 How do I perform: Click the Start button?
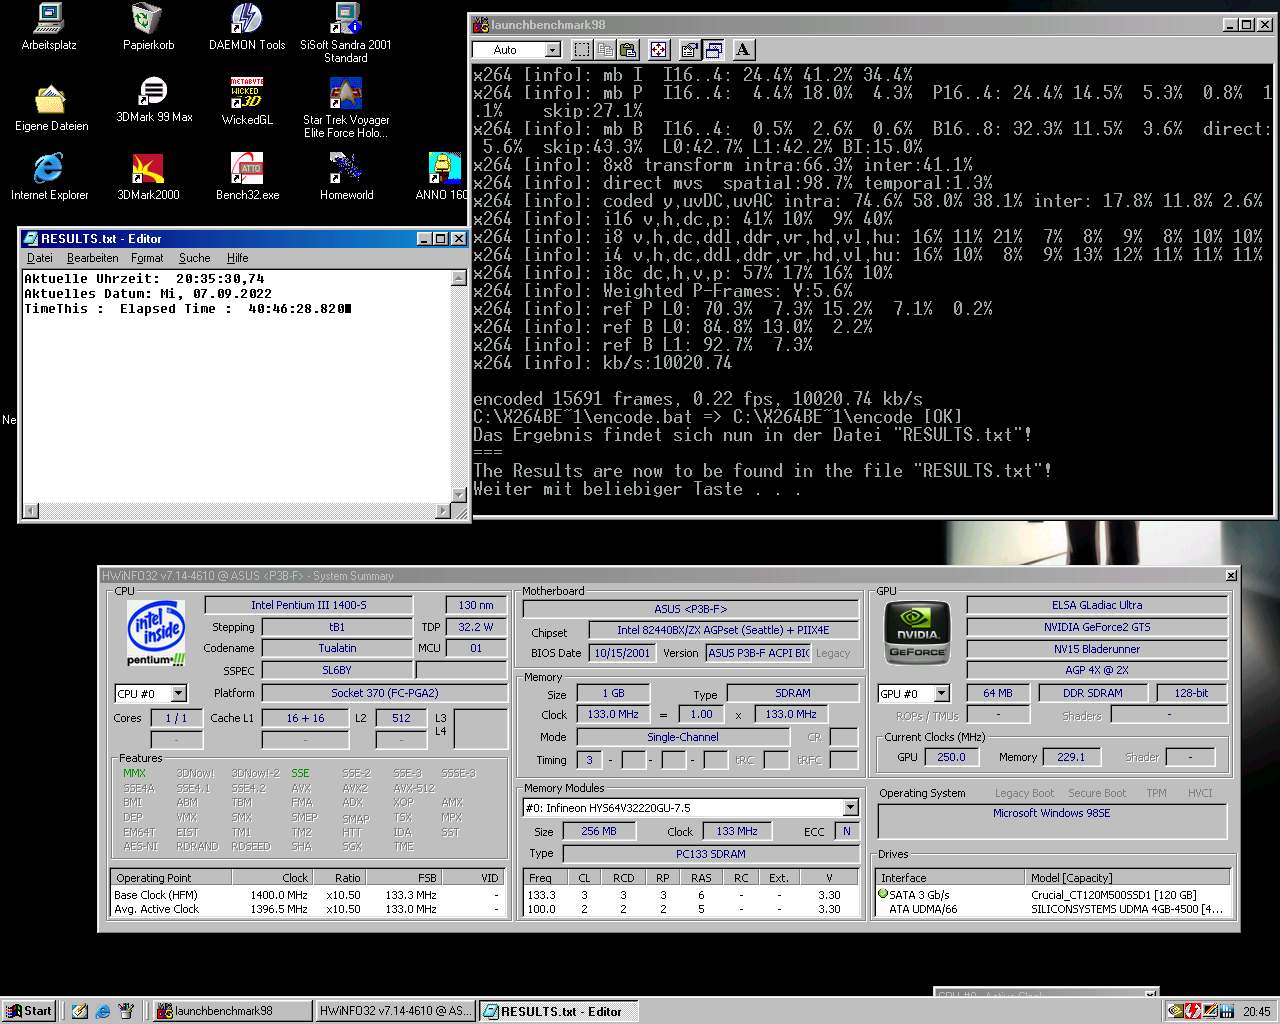coord(29,1011)
